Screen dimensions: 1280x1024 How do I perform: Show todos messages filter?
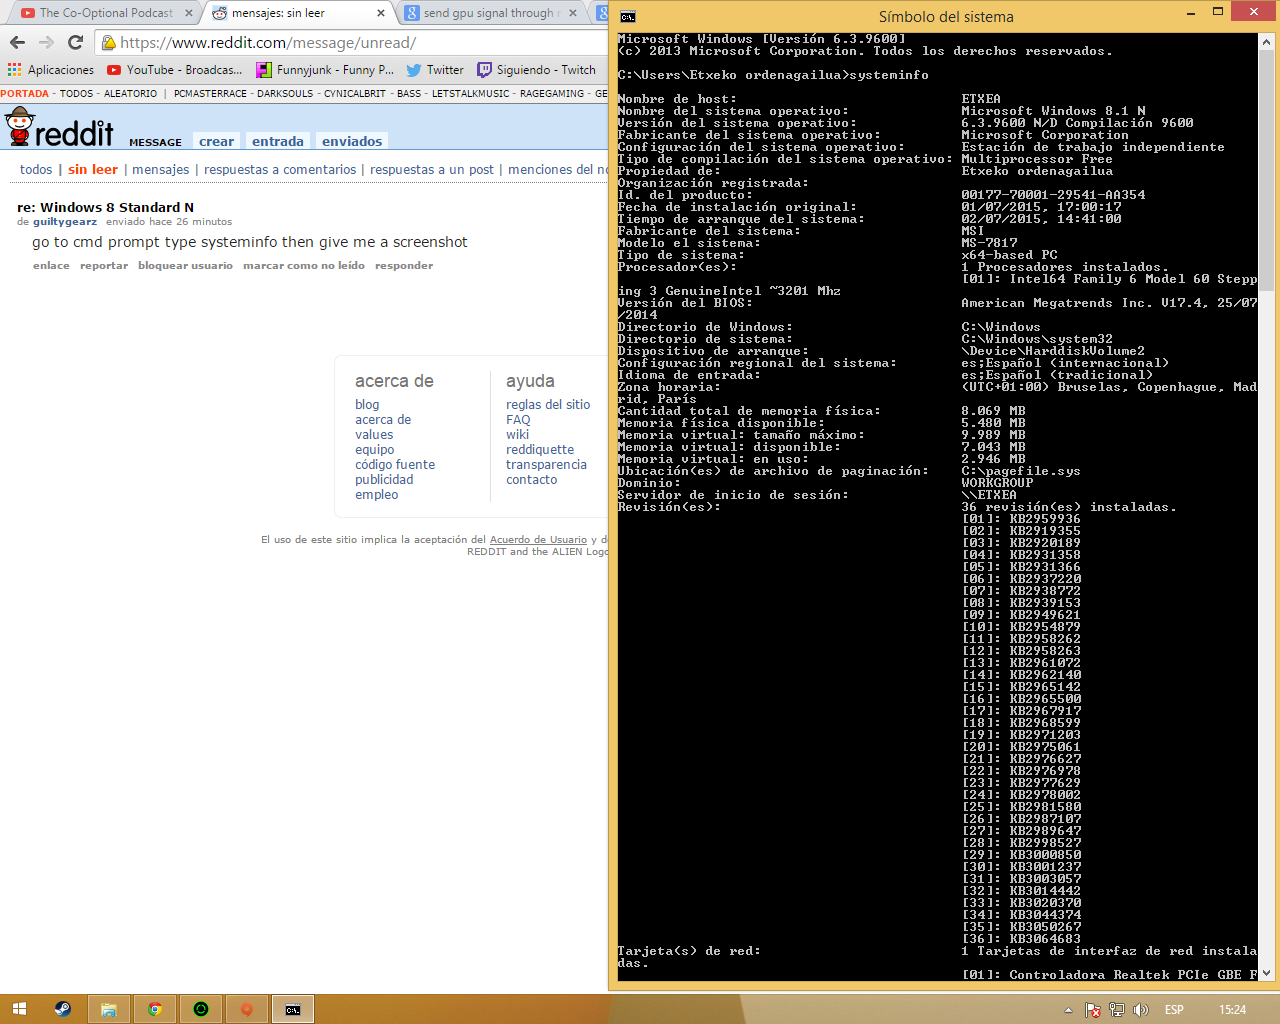[36, 169]
